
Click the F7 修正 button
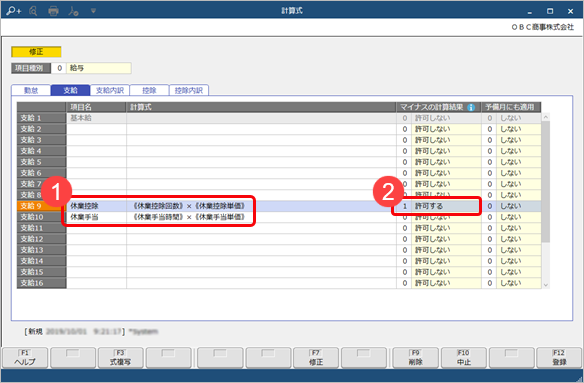(x=316, y=358)
